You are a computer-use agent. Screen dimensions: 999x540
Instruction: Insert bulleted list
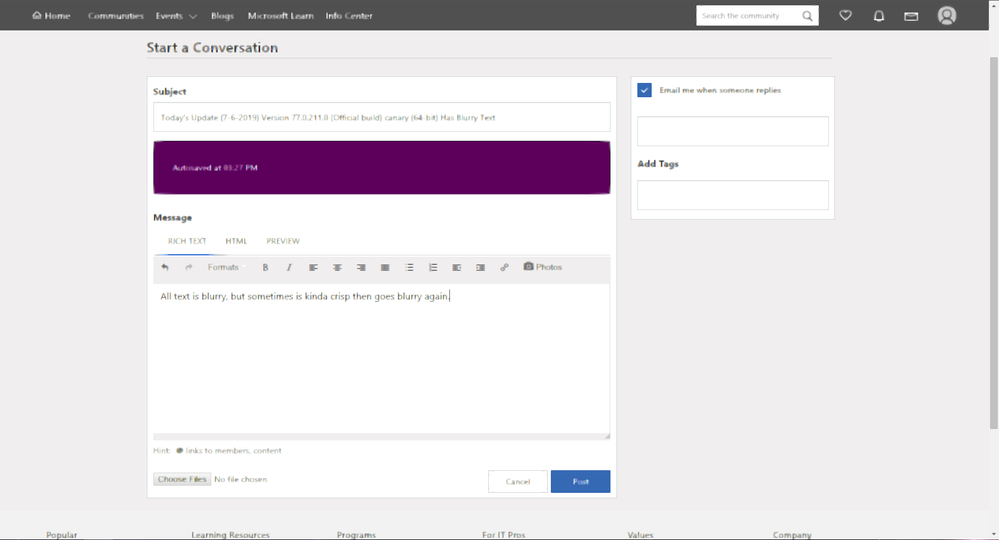coord(409,267)
